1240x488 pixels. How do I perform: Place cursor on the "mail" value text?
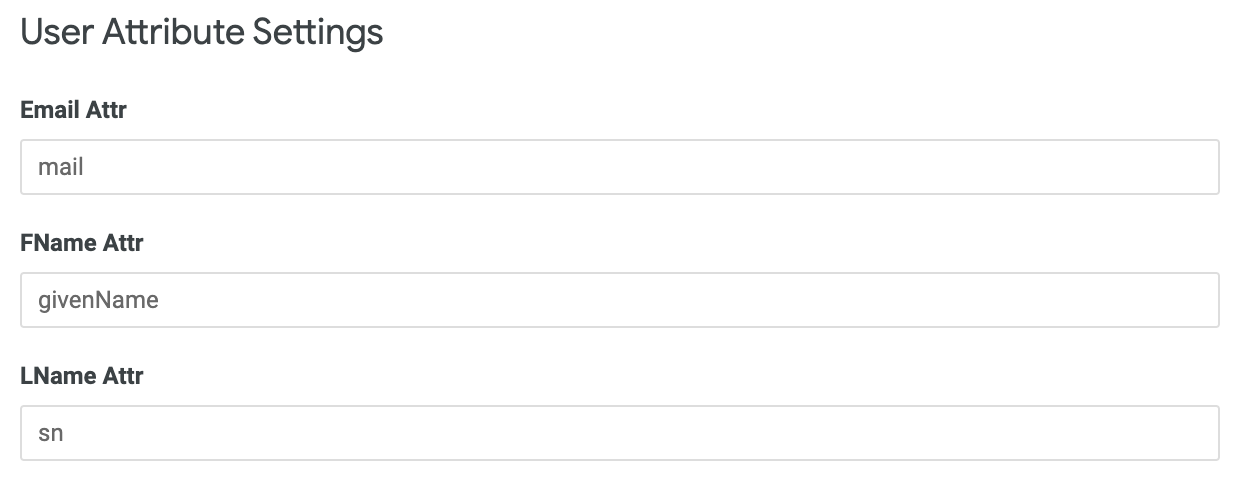point(60,167)
